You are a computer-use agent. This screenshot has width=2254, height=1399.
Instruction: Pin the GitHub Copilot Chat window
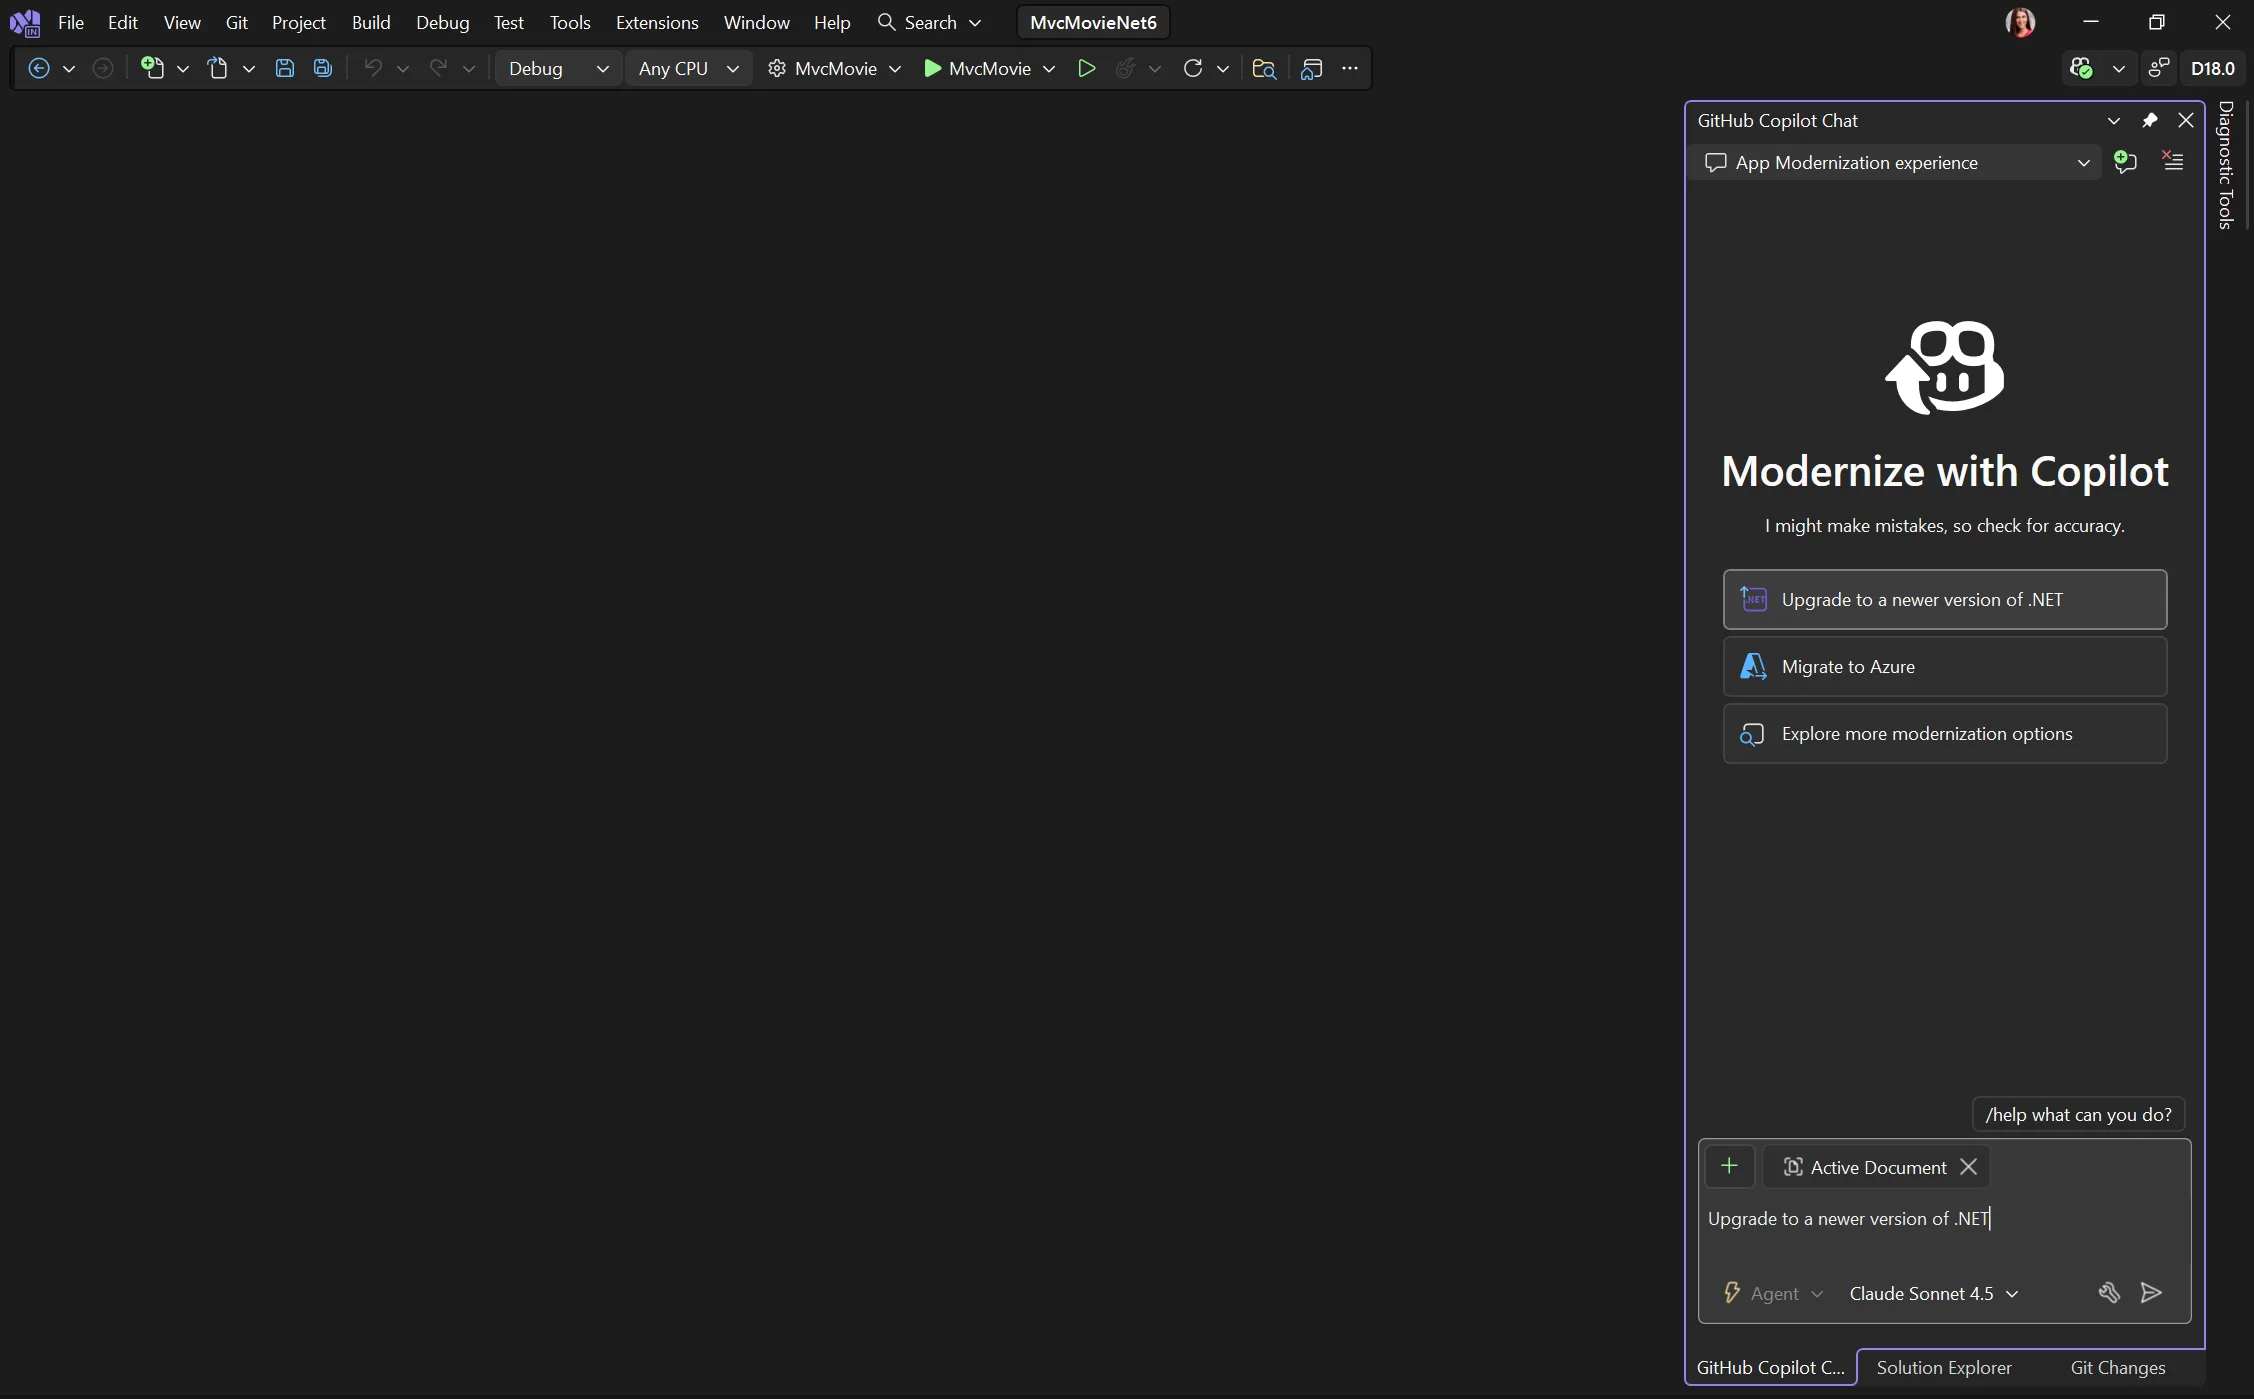pos(2150,120)
